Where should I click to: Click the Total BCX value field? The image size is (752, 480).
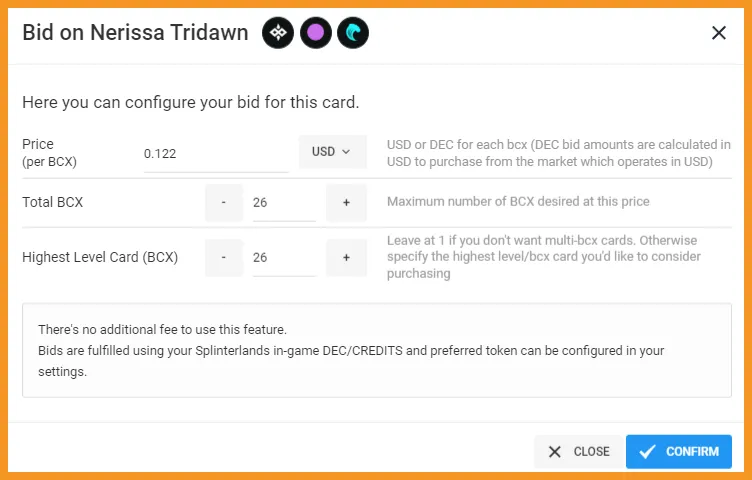coord(284,203)
